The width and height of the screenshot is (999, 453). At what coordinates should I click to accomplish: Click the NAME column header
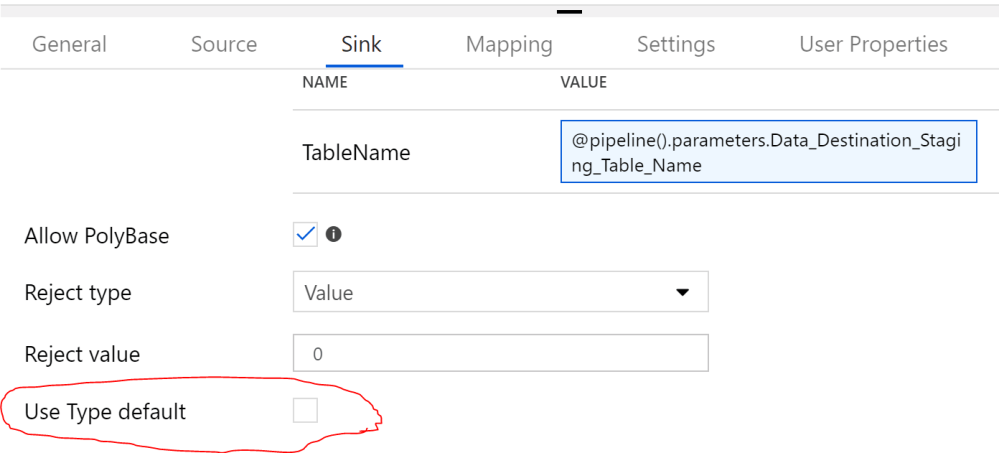325,82
